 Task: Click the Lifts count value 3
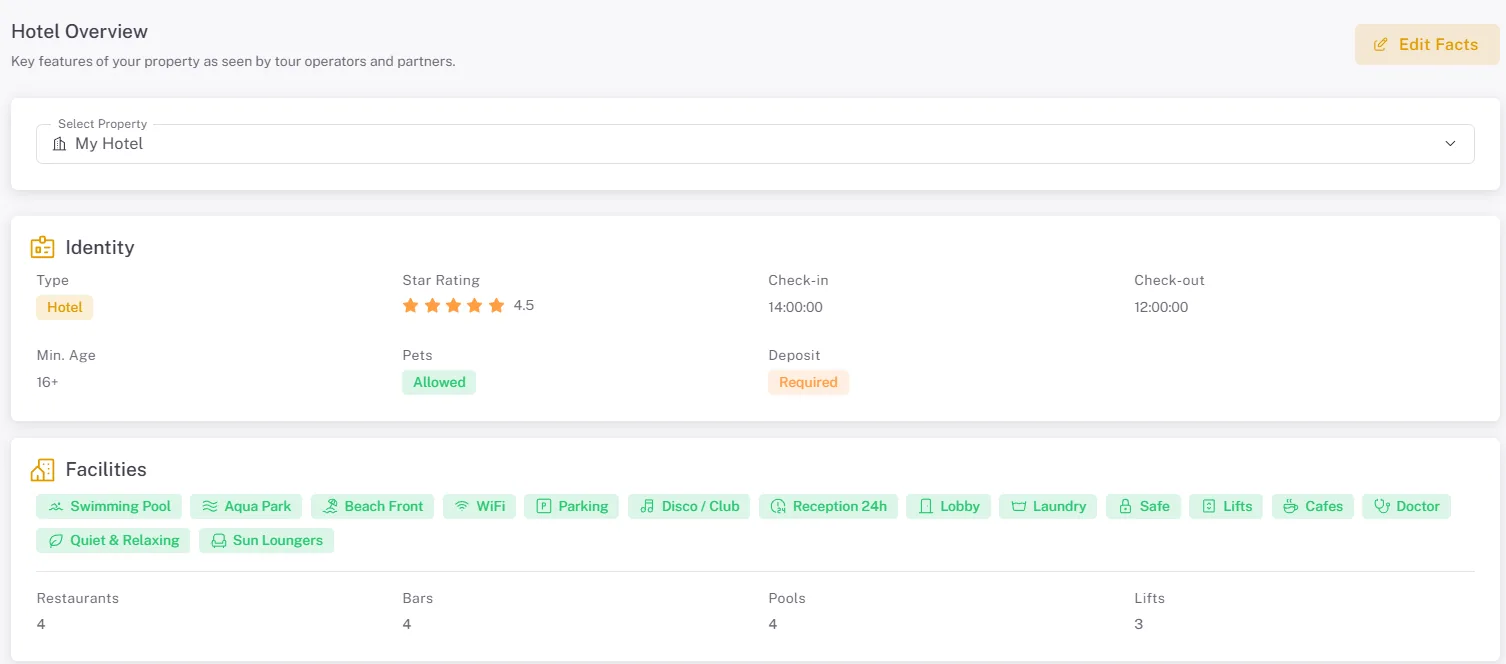[1139, 624]
